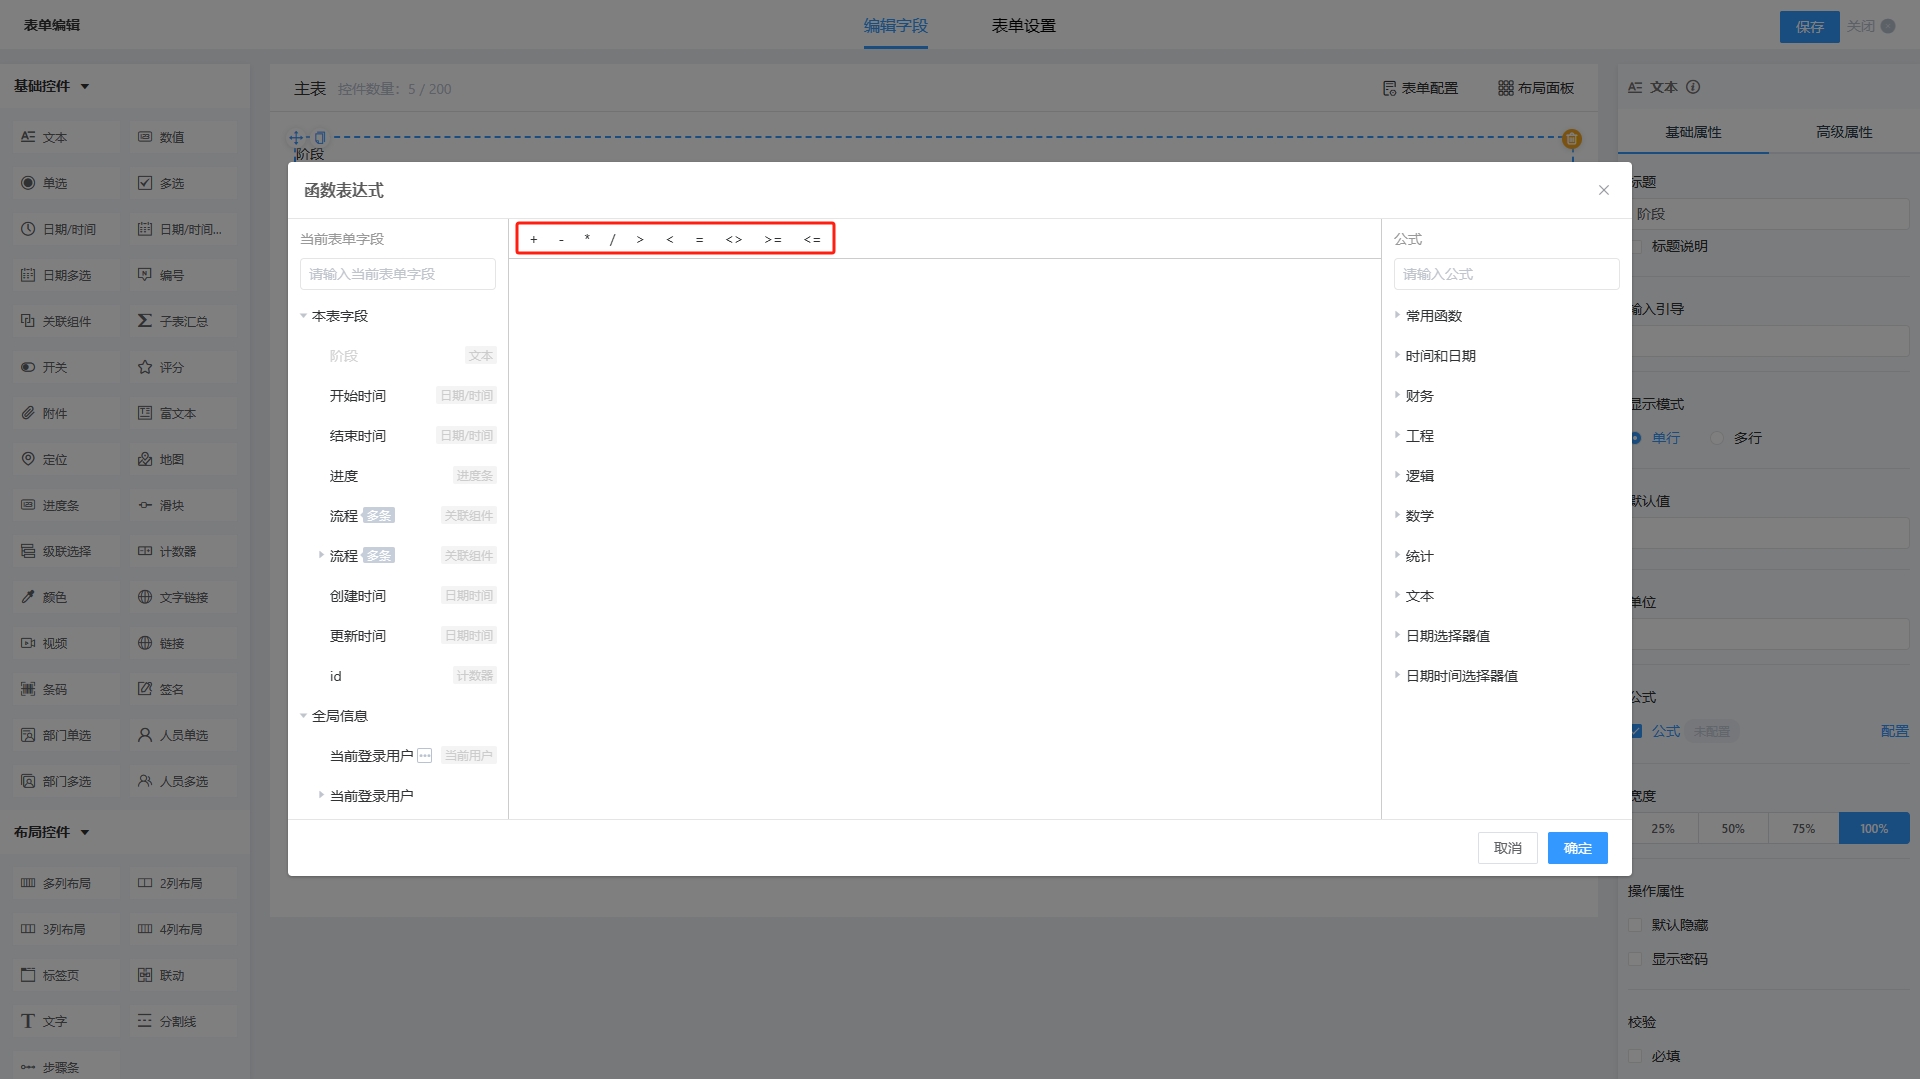Choose the 编号 control icon
The width and height of the screenshot is (1920, 1079).
click(x=145, y=275)
